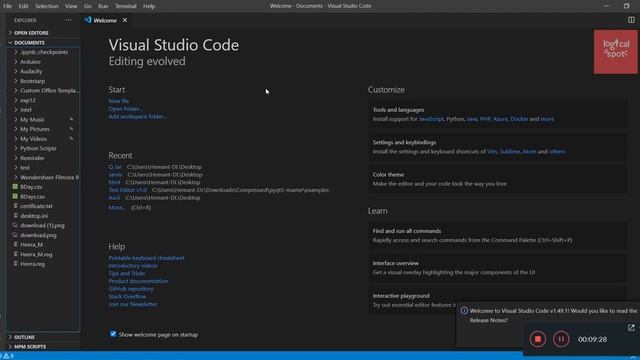Click the recorder pop-out icon
The height and width of the screenshot is (360, 640).
pos(631,327)
